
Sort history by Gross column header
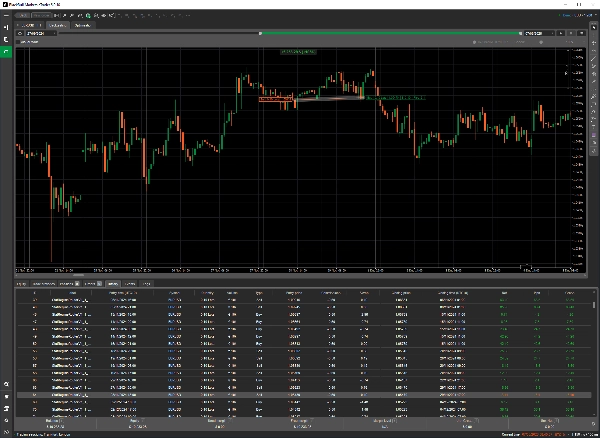tap(569, 293)
